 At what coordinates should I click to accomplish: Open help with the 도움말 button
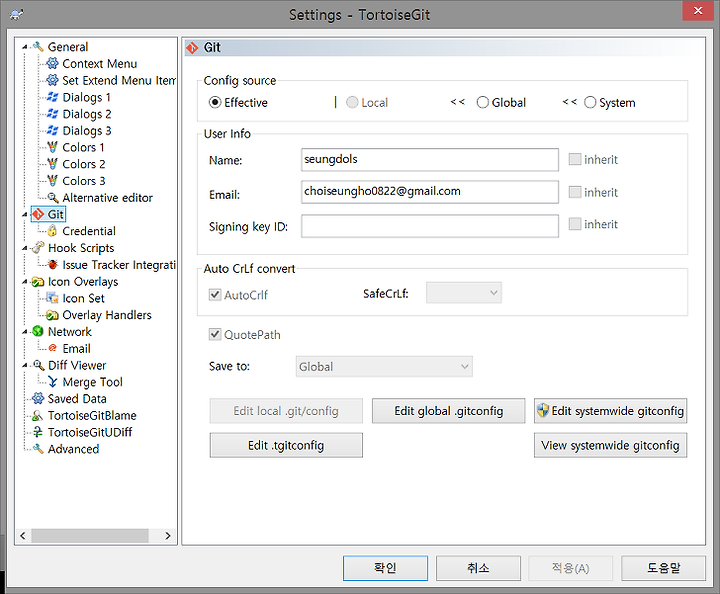(x=664, y=568)
